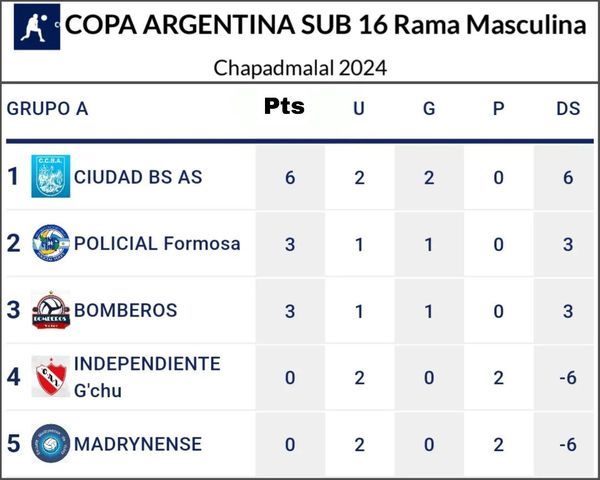
Task: Click the GRUPO A header label
Action: [48, 108]
